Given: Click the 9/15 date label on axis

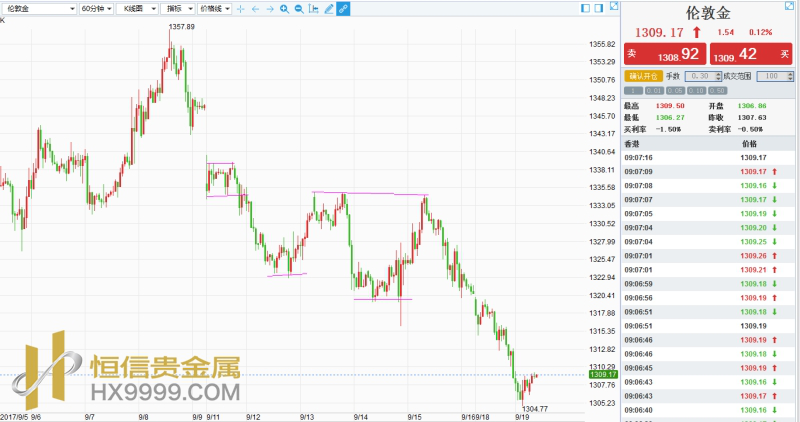Looking at the screenshot, I should [414, 417].
